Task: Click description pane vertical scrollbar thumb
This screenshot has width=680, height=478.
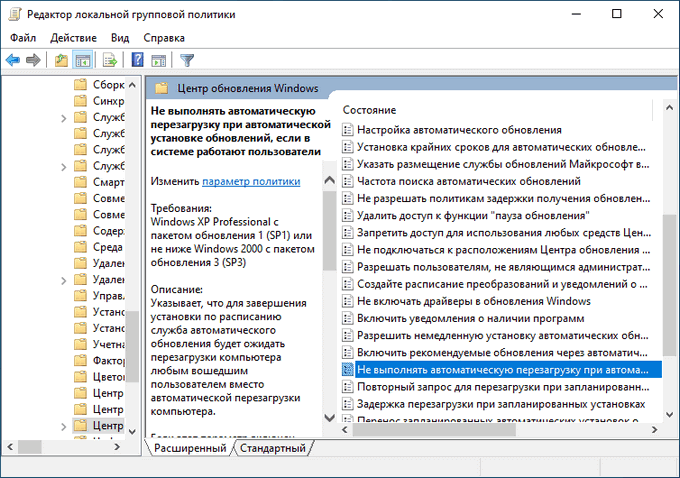Action: [x=330, y=230]
